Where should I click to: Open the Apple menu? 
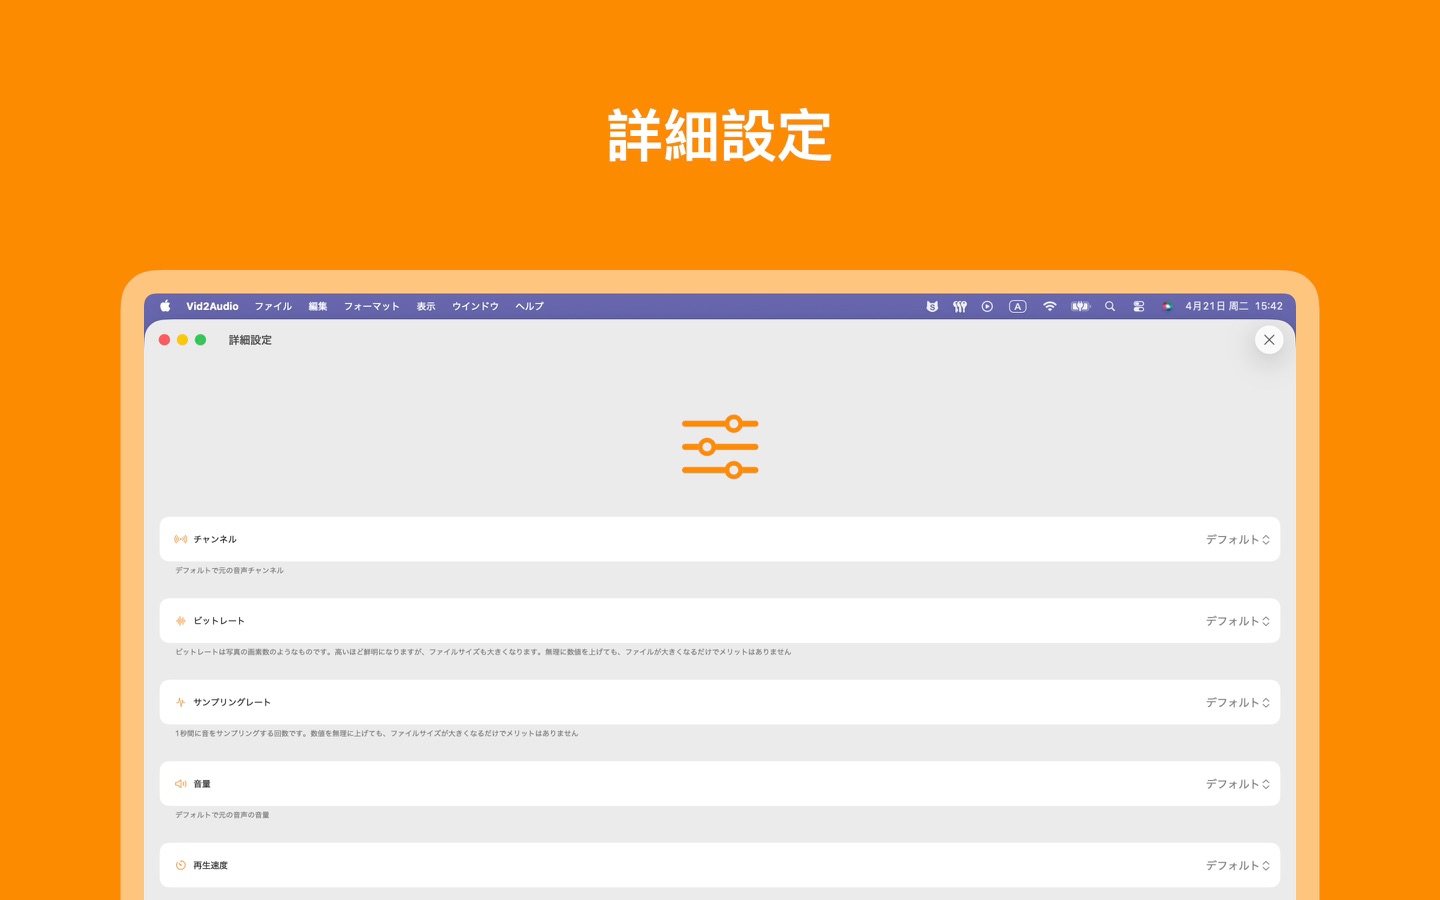click(165, 306)
